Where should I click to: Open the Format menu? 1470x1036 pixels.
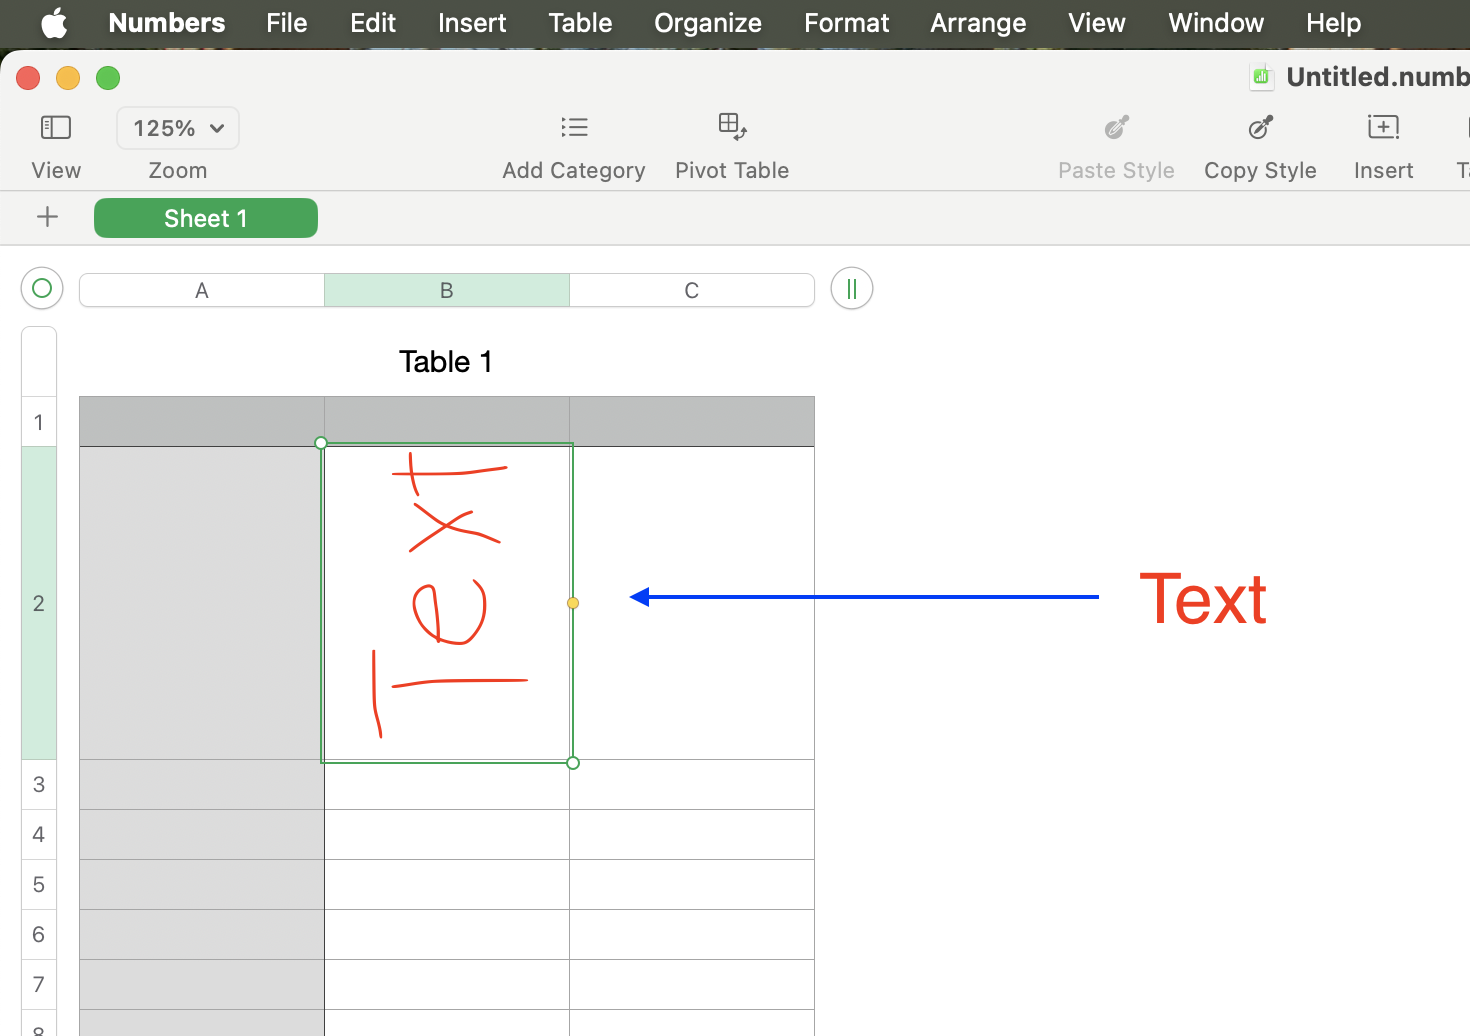pos(846,23)
